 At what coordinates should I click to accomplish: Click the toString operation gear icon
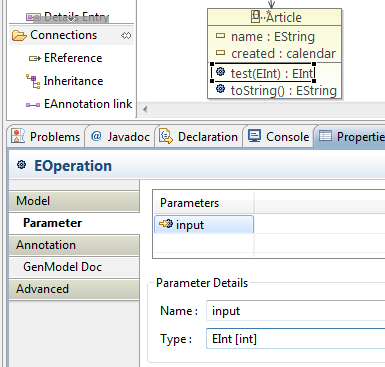[x=220, y=89]
